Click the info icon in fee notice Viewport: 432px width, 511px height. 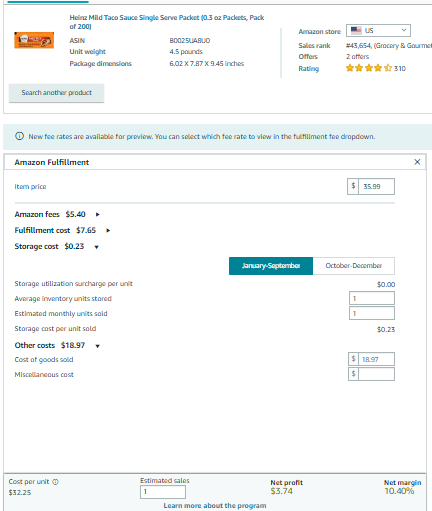(x=20, y=136)
